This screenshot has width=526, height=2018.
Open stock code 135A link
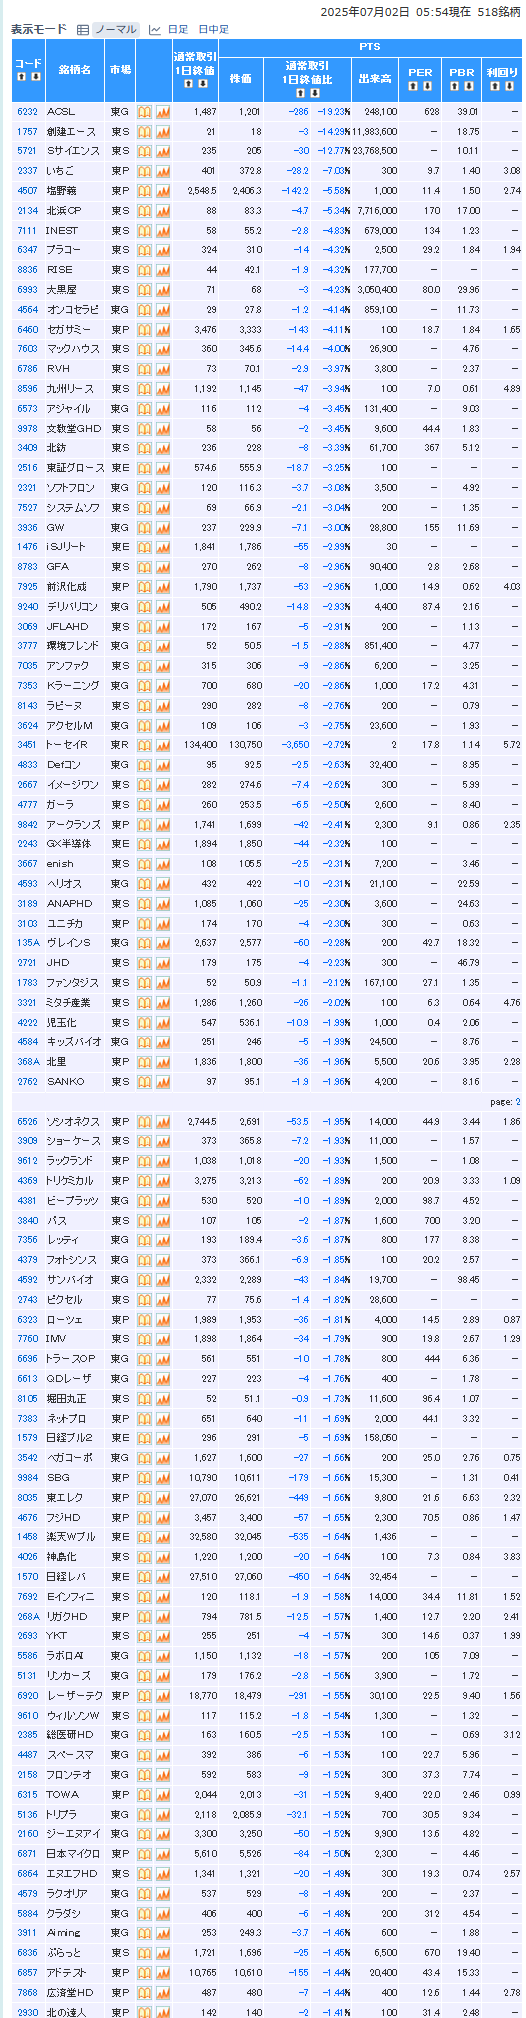27,943
